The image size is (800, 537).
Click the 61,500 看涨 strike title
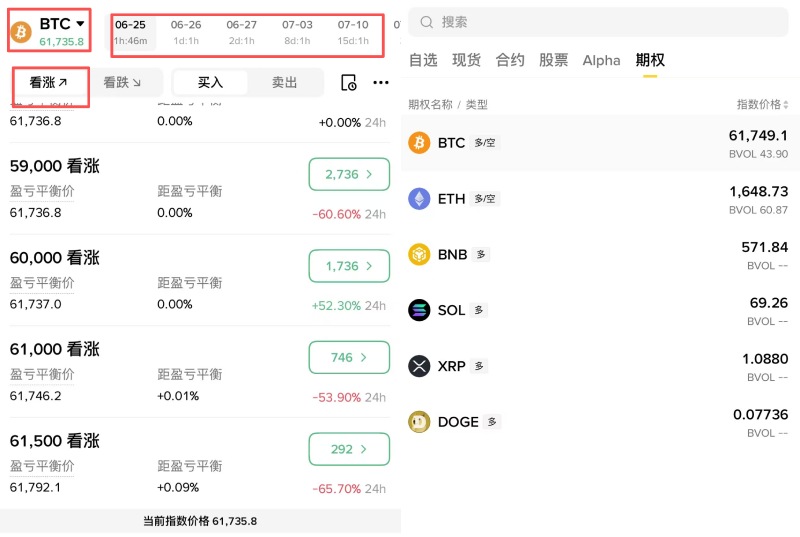click(x=55, y=441)
